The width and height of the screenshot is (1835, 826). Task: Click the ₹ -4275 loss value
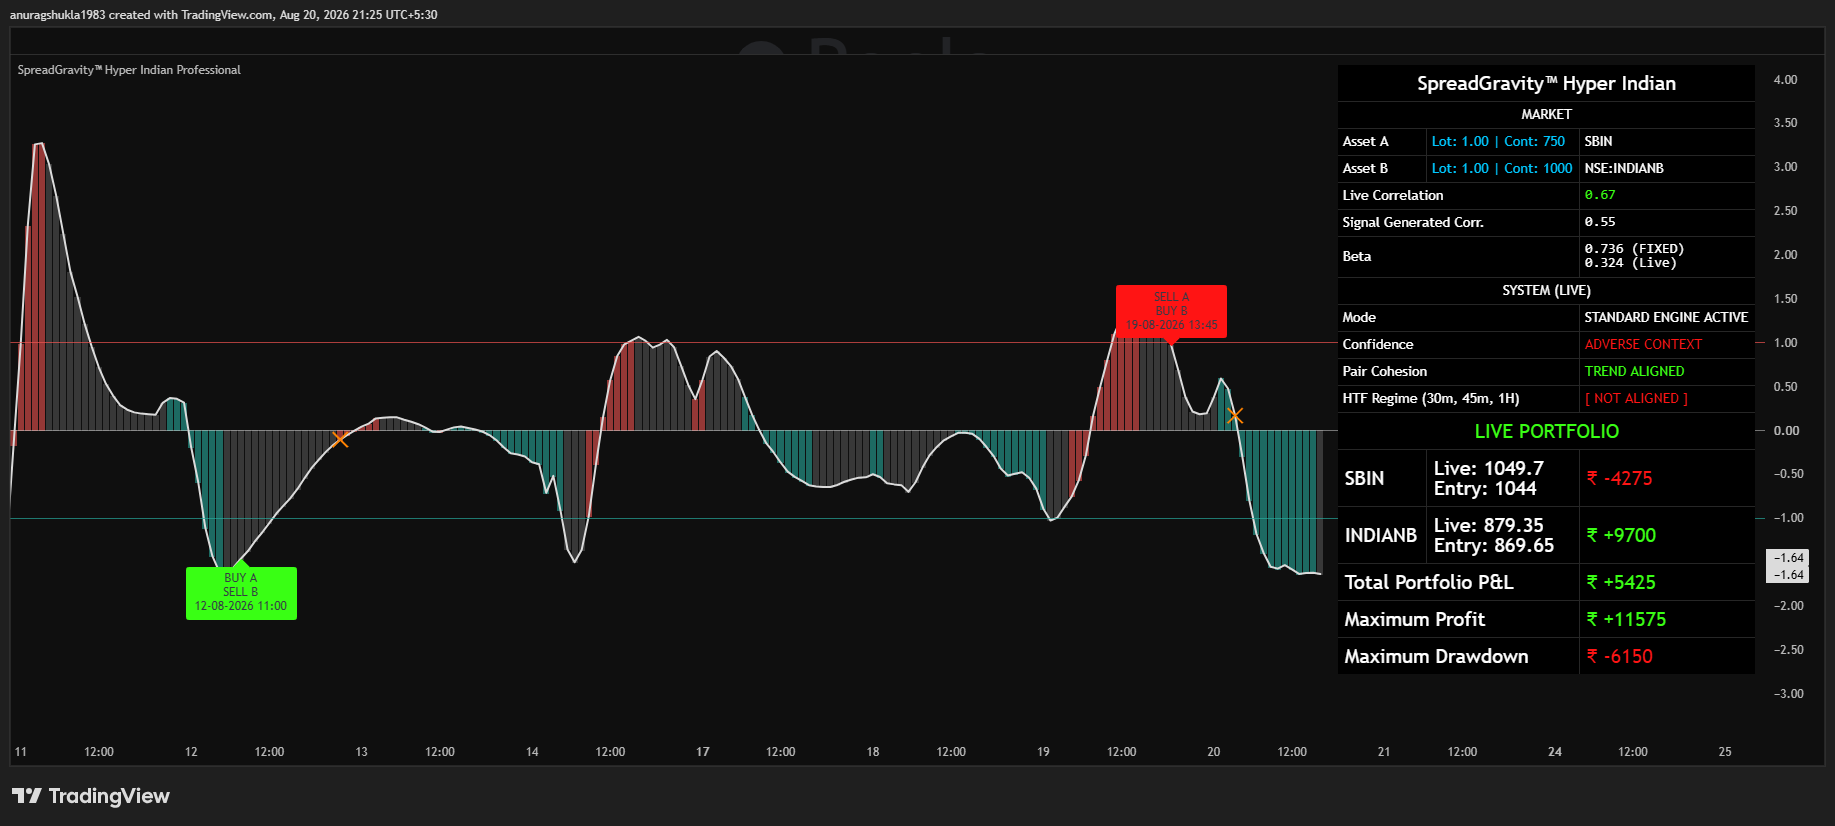pyautogui.click(x=1619, y=479)
